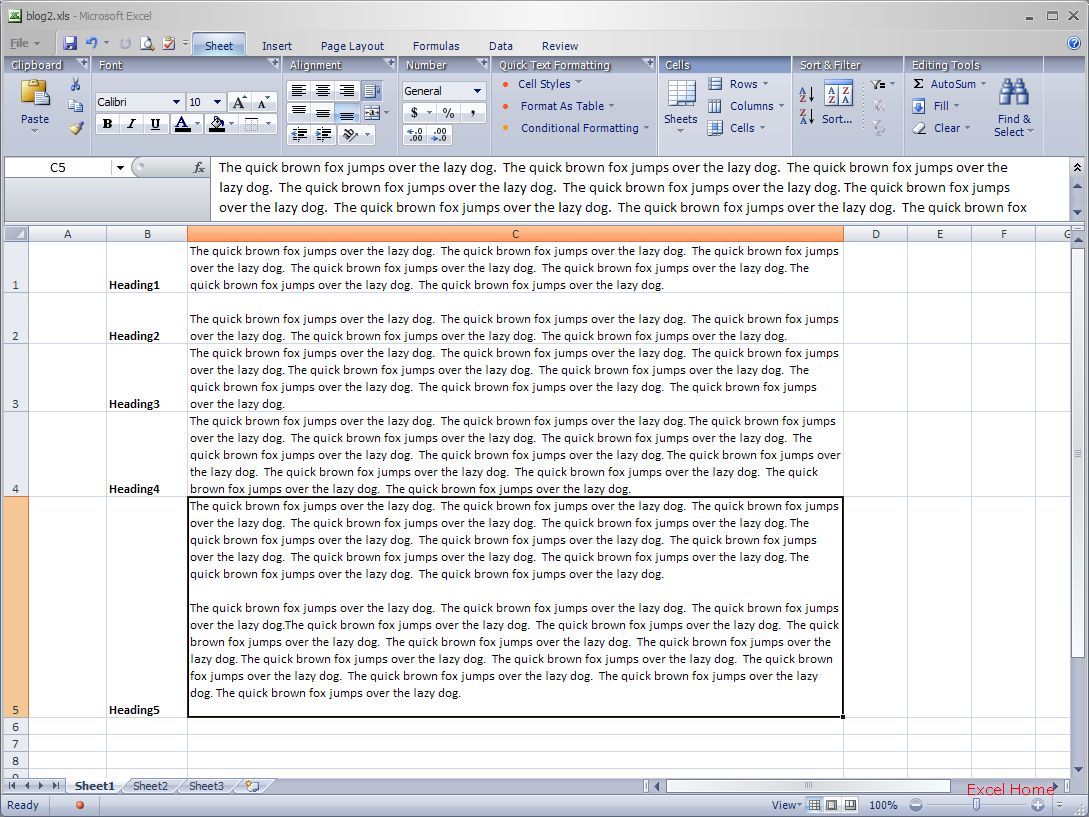Toggle Bold formatting button
This screenshot has width=1089, height=817.
pyautogui.click(x=107, y=124)
